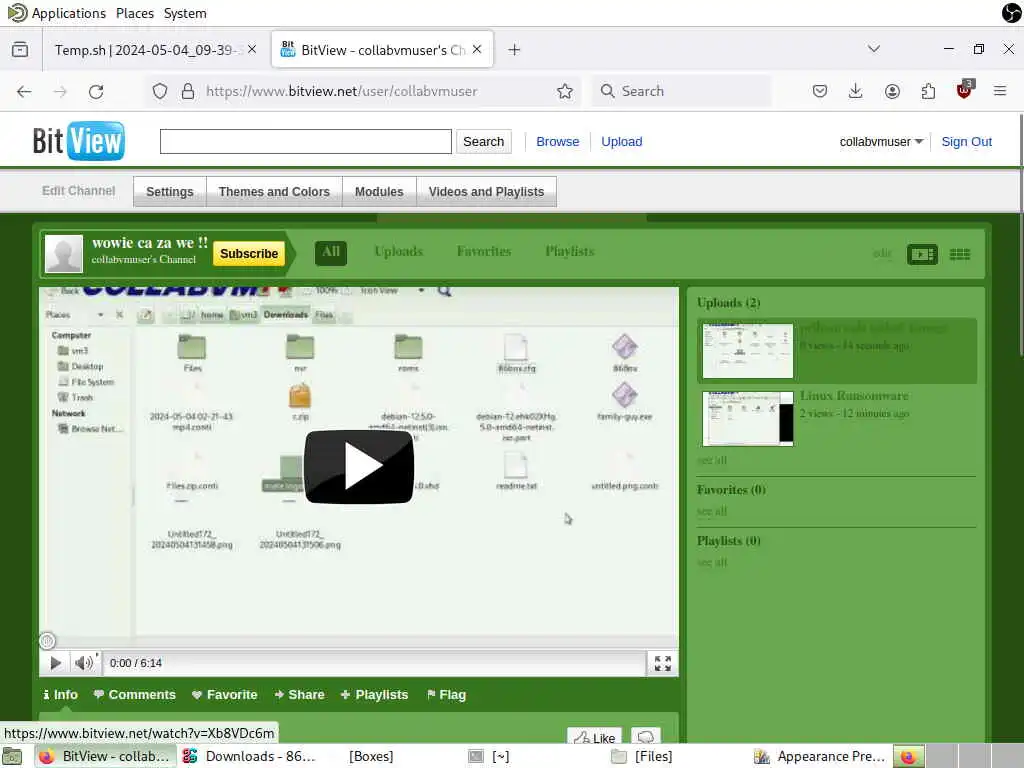Click the small play button in player bar
Screen dimensions: 1024x768
coord(56,663)
